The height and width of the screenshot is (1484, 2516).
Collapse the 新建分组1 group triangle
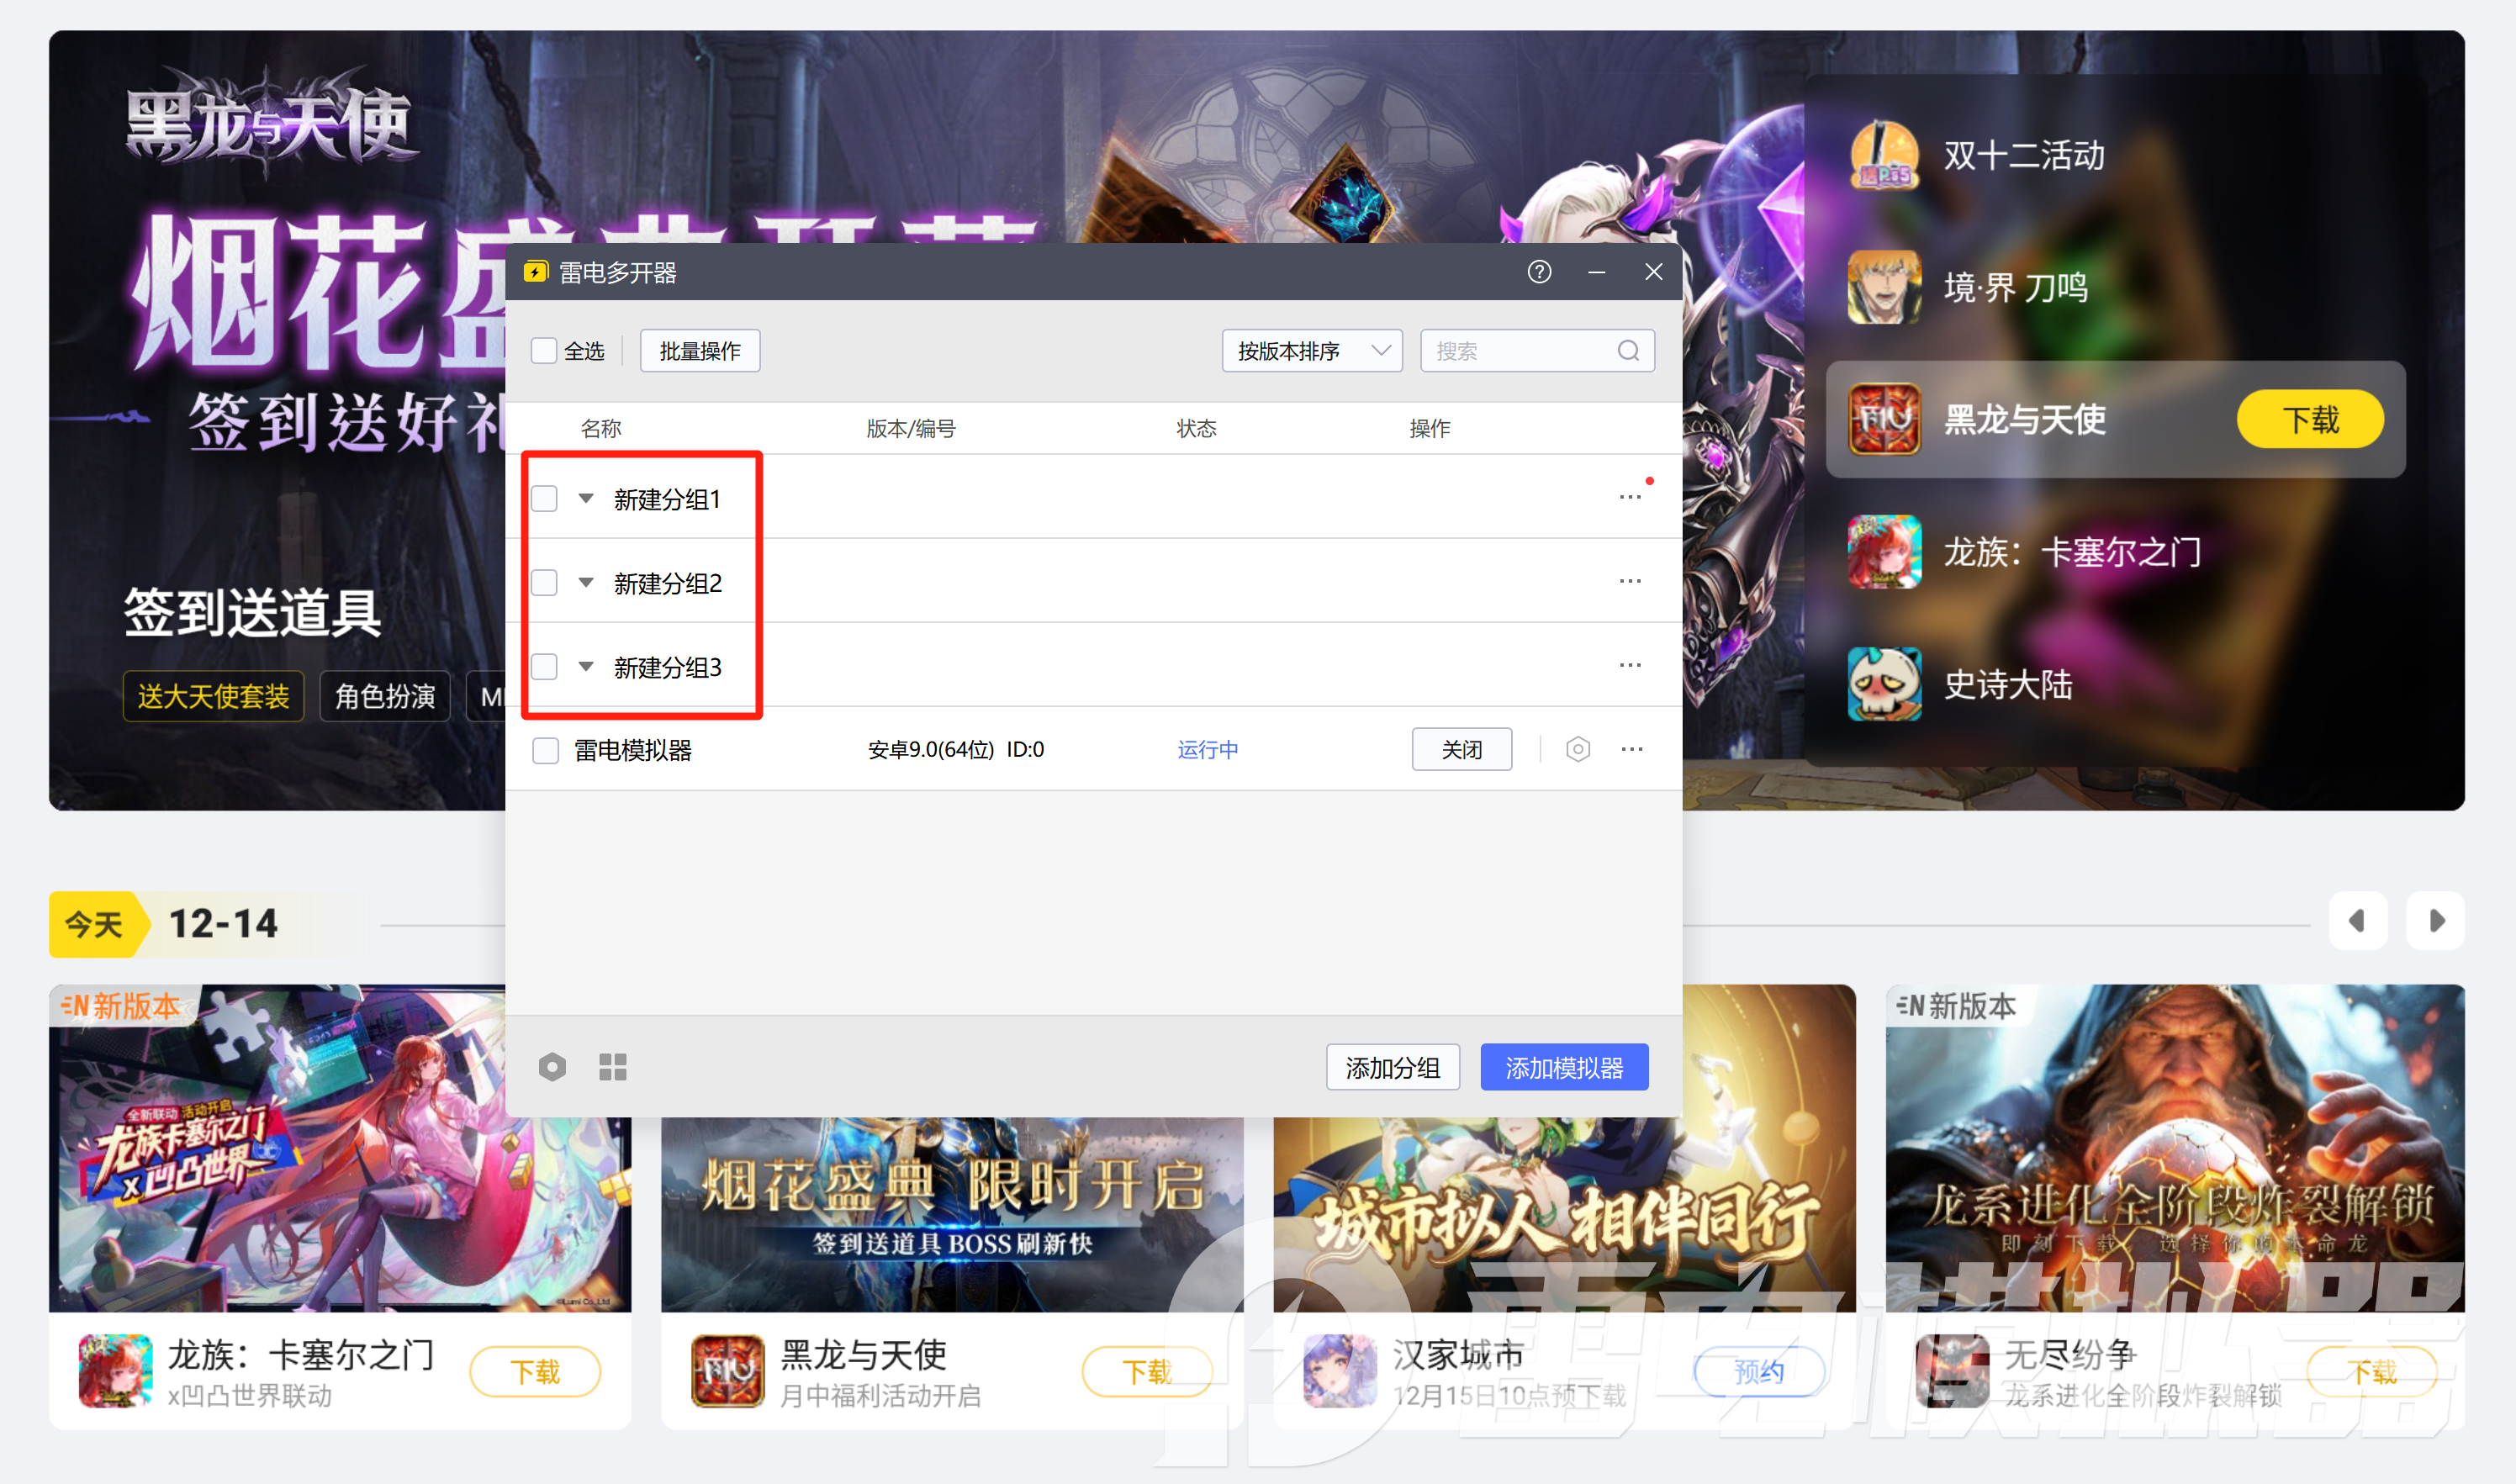pyautogui.click(x=587, y=498)
